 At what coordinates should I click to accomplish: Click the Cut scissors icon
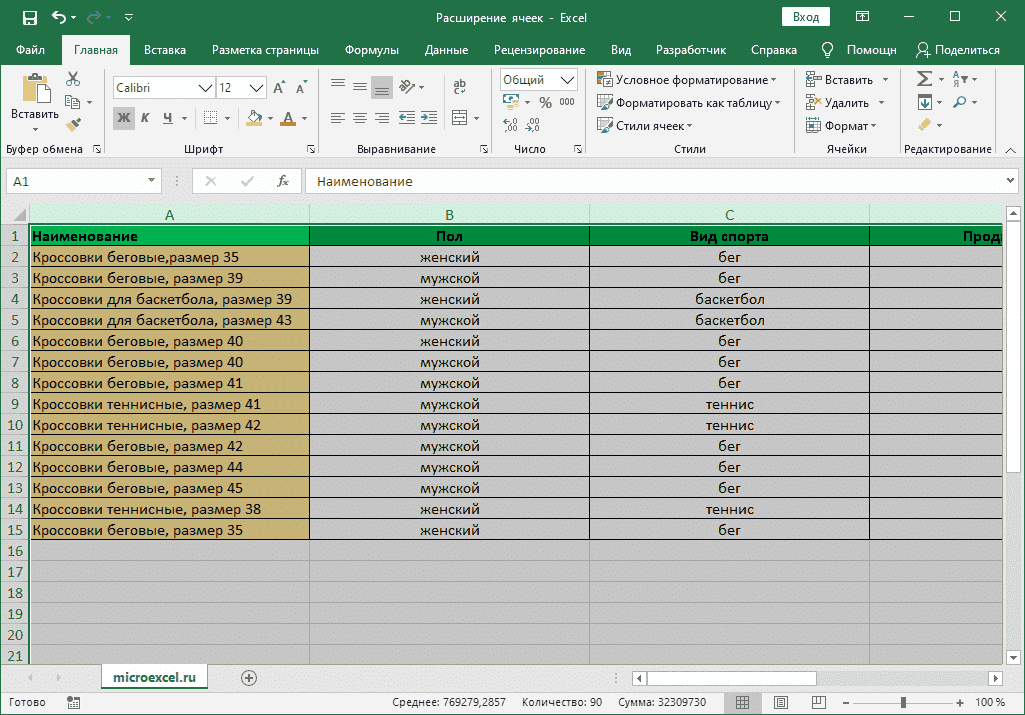pyautogui.click(x=73, y=79)
